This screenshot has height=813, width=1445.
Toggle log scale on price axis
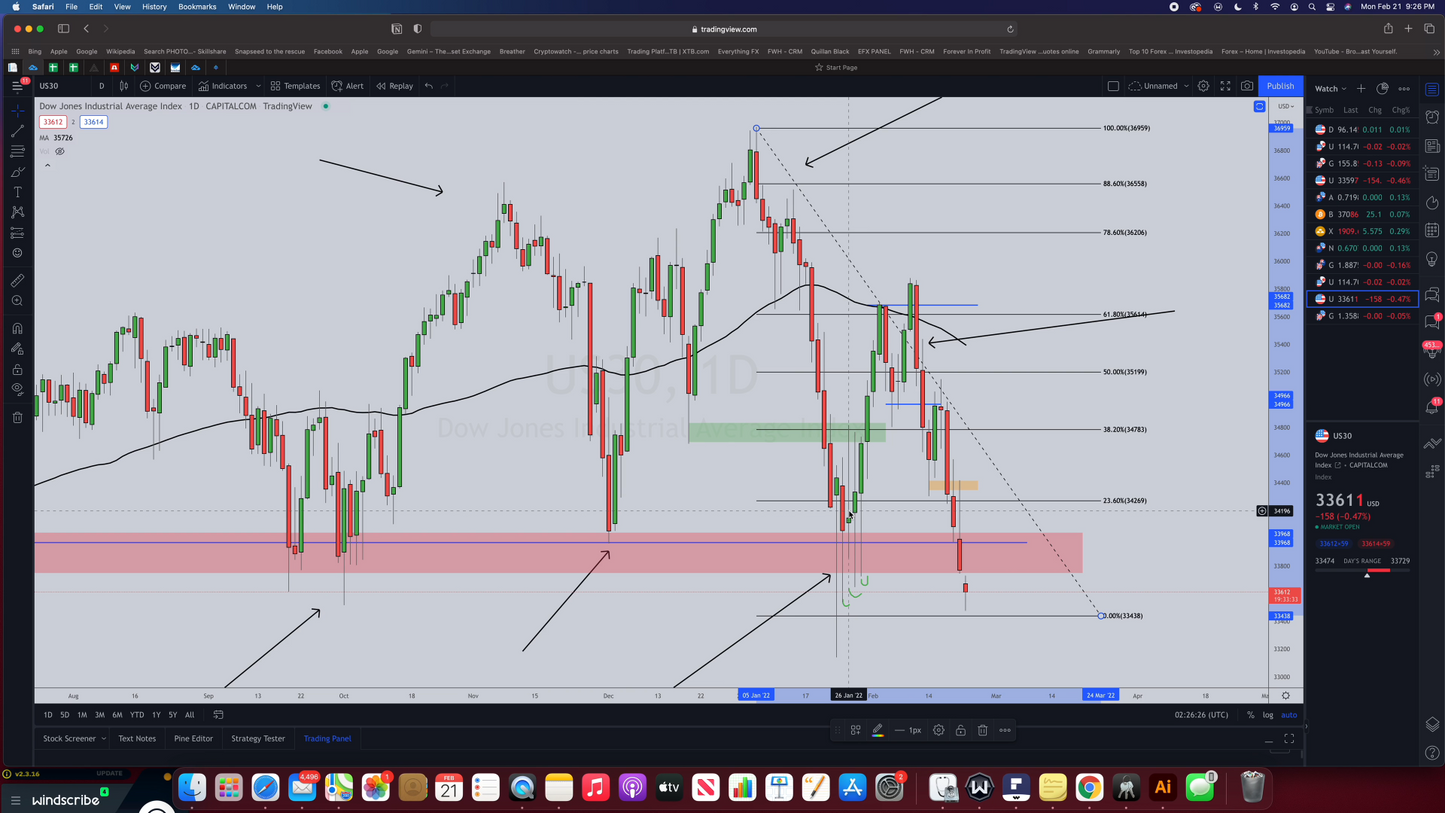1268,715
